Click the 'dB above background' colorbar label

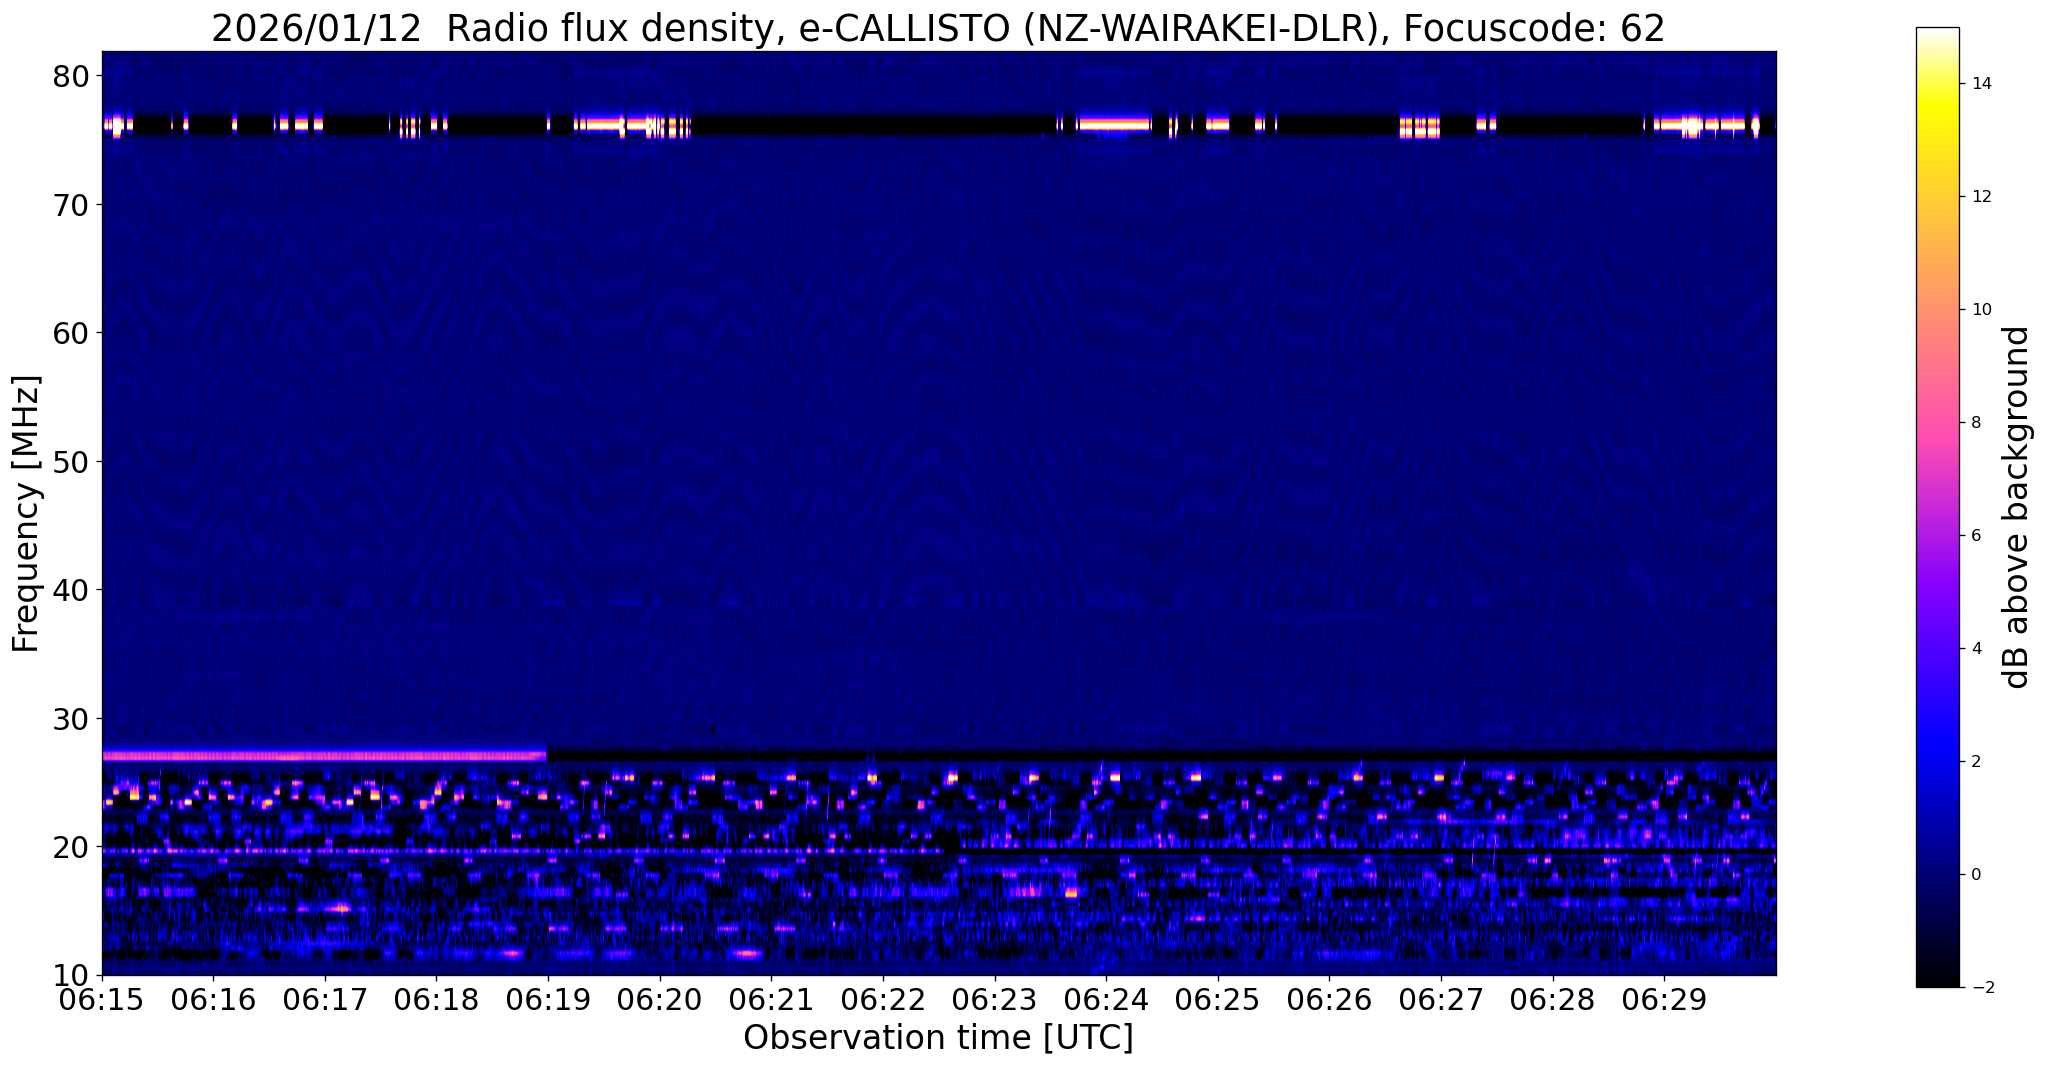(x=2017, y=507)
